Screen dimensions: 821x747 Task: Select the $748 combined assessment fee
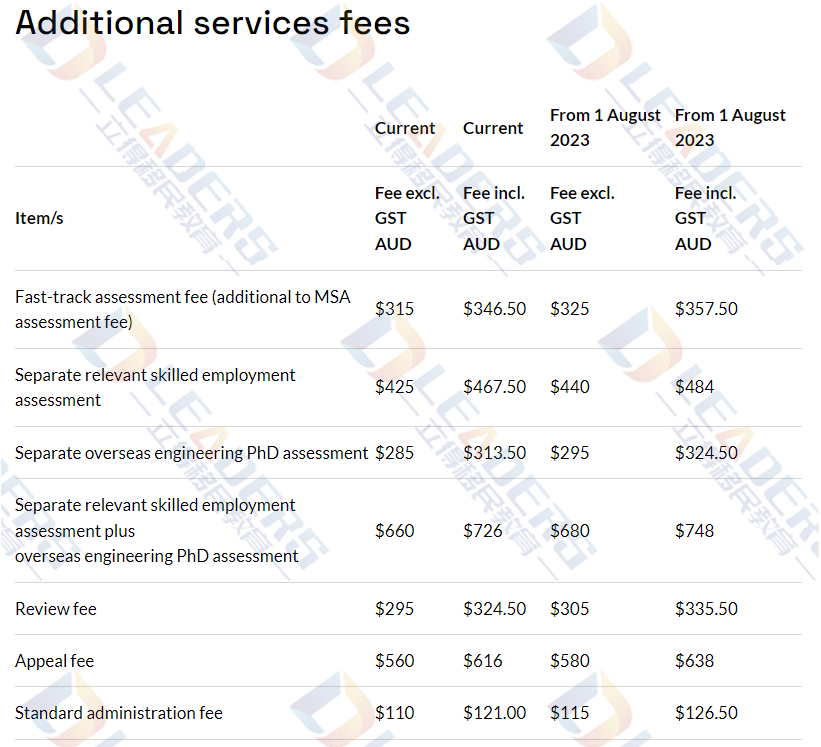coord(694,531)
